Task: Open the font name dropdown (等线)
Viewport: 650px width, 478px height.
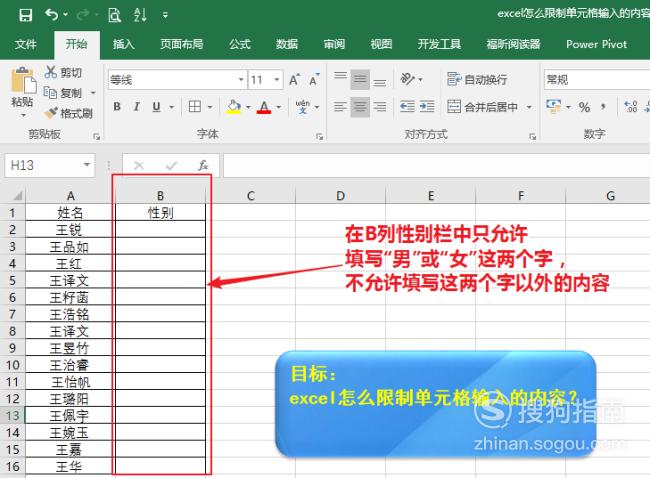Action: [x=241, y=80]
